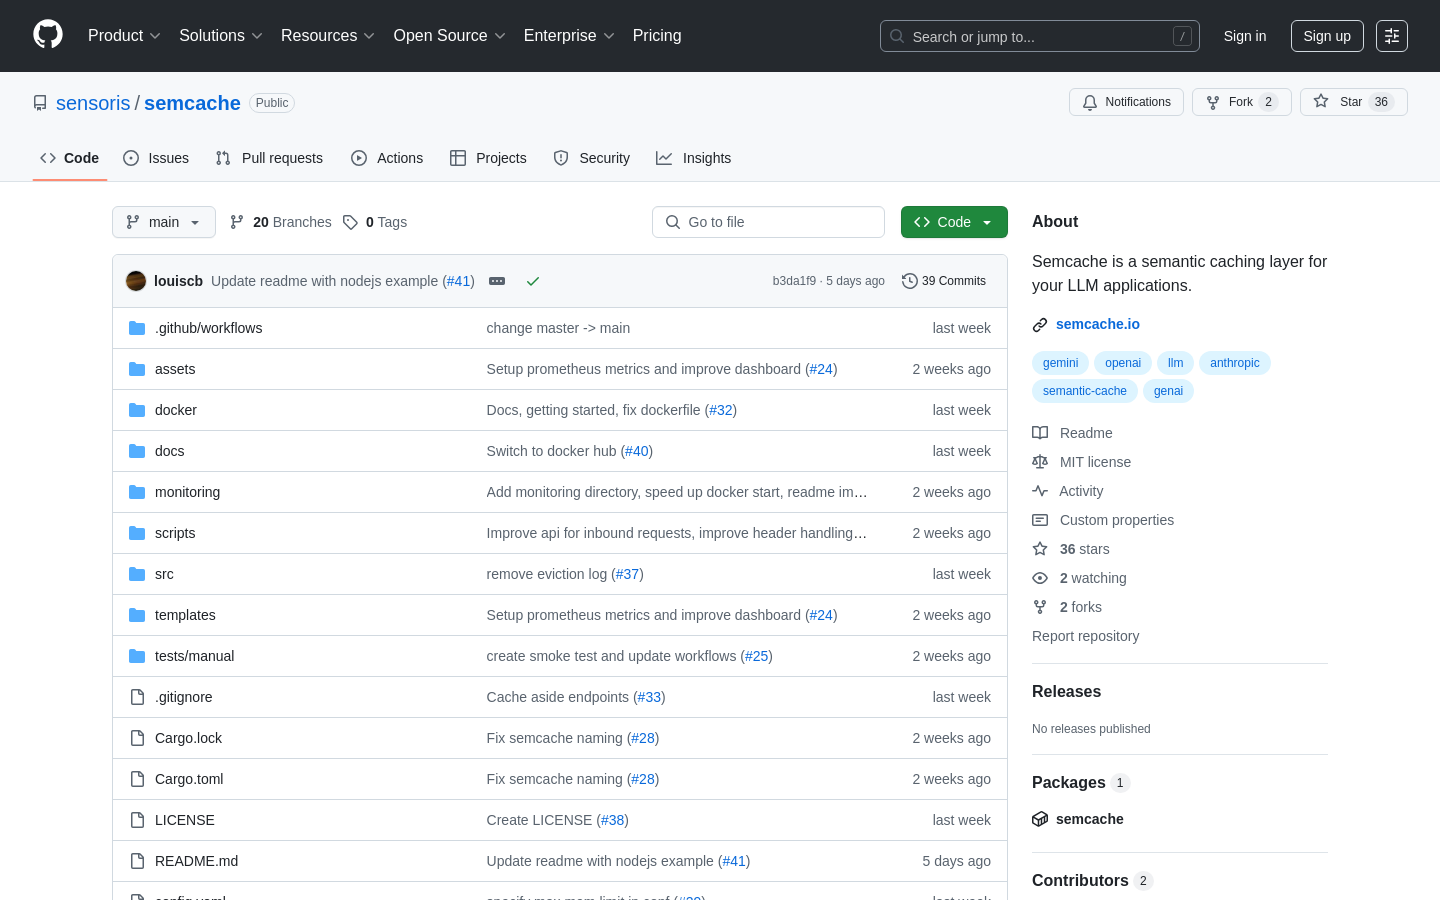
Task: Click the Notifications bell button
Action: [x=1126, y=102]
